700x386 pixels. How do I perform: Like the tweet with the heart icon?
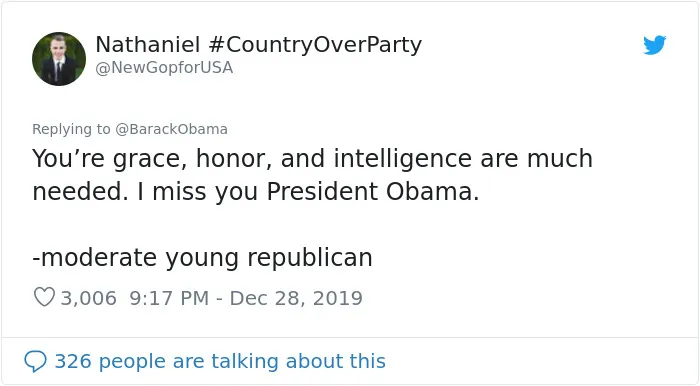[x=44, y=297]
